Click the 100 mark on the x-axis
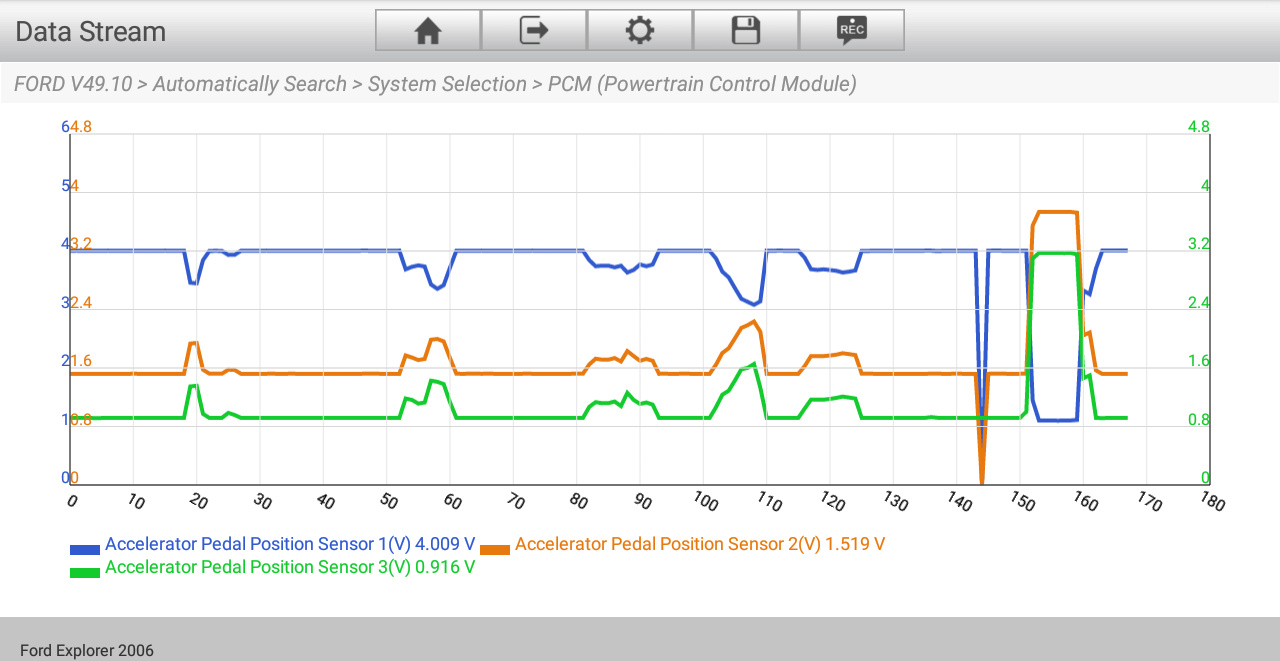Viewport: 1280px width, 661px height. [704, 502]
